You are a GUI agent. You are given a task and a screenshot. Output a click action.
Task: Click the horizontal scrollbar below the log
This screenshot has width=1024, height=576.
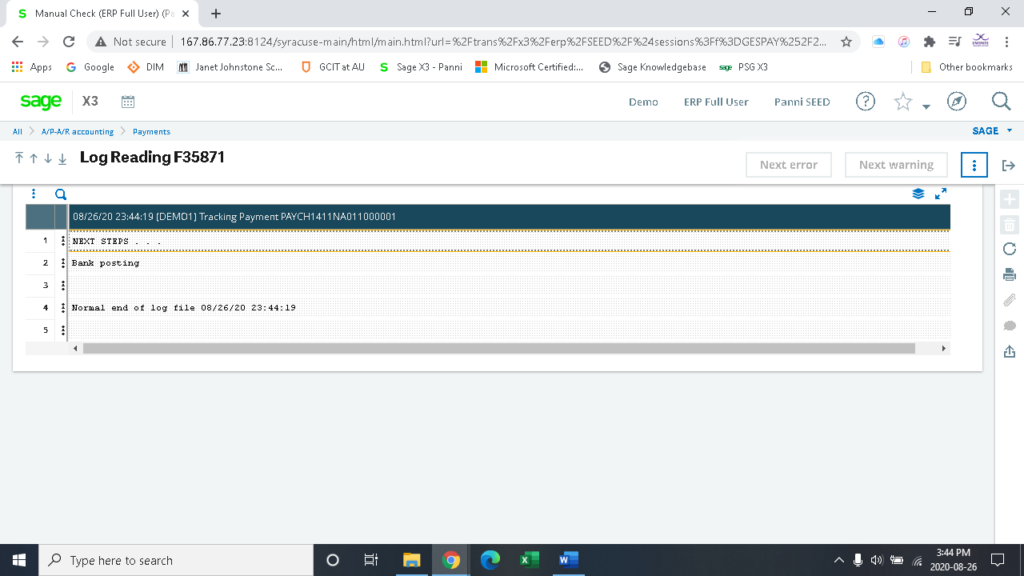pyautogui.click(x=500, y=349)
